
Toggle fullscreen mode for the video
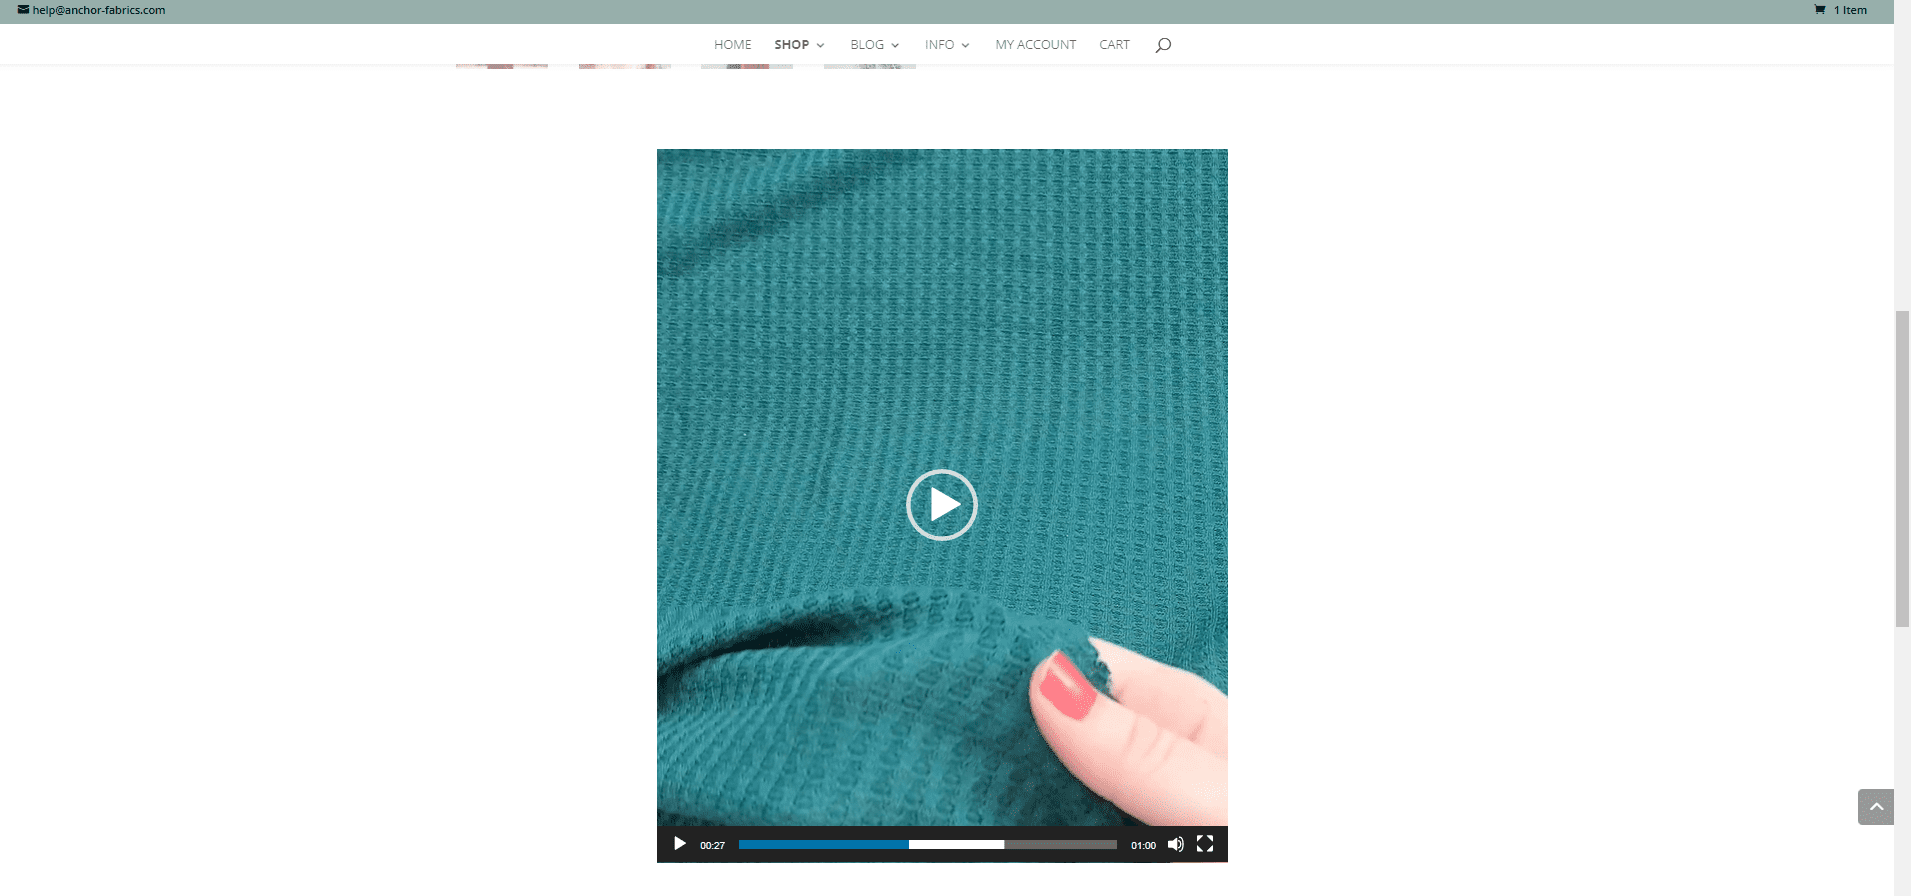pyautogui.click(x=1205, y=844)
